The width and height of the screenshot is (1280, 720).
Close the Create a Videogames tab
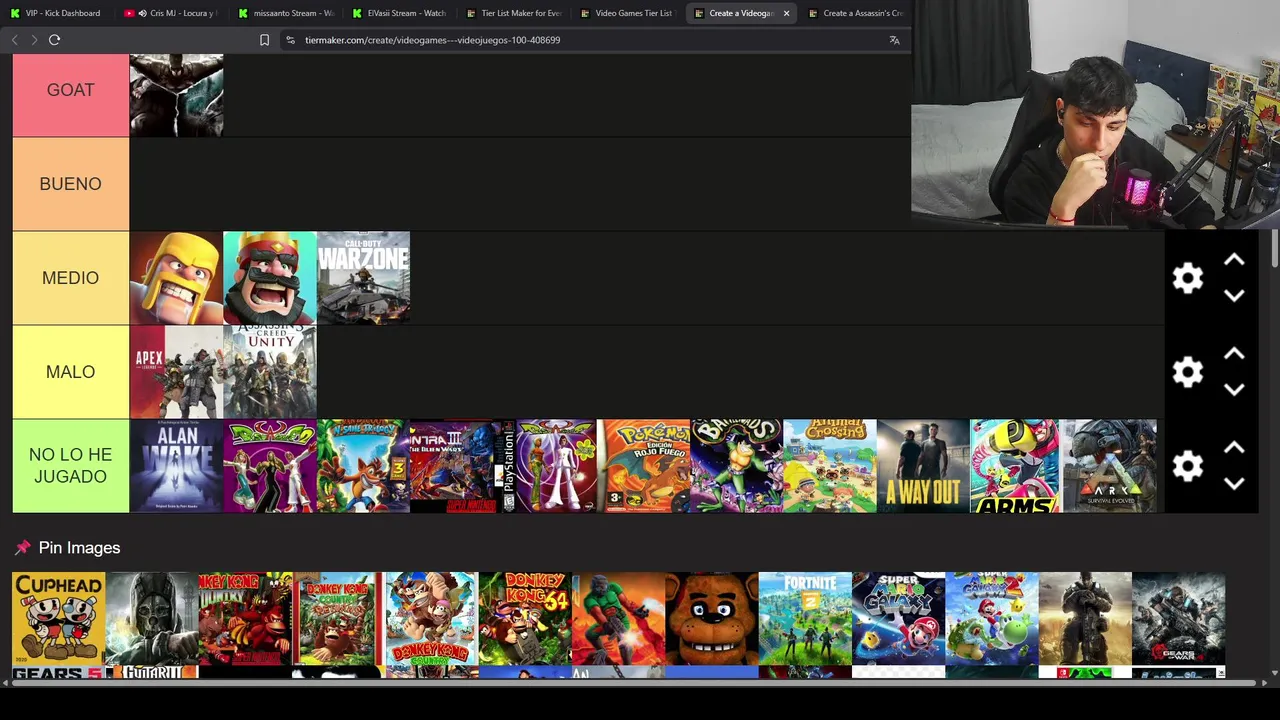coord(786,13)
